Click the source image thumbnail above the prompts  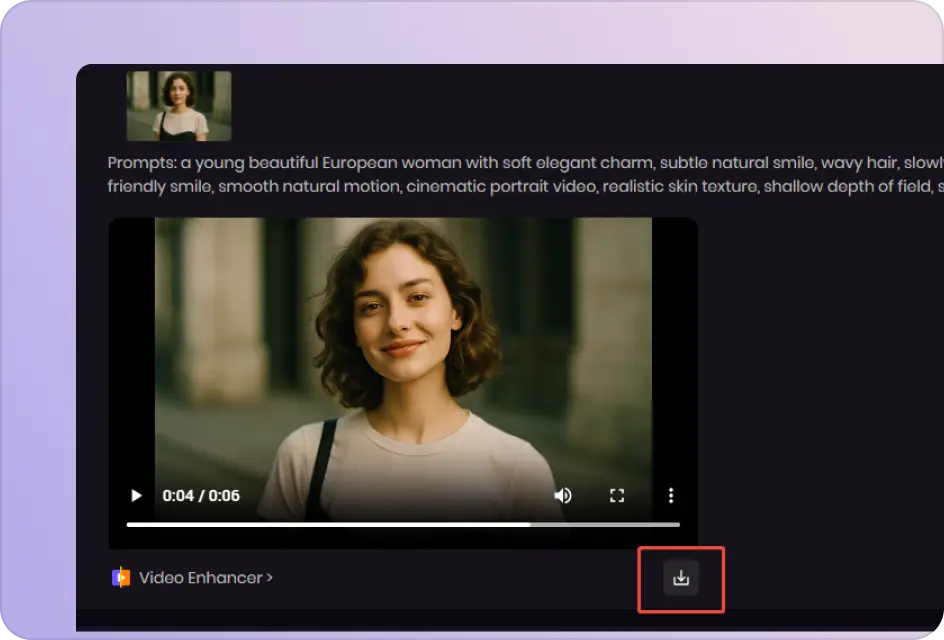177,103
